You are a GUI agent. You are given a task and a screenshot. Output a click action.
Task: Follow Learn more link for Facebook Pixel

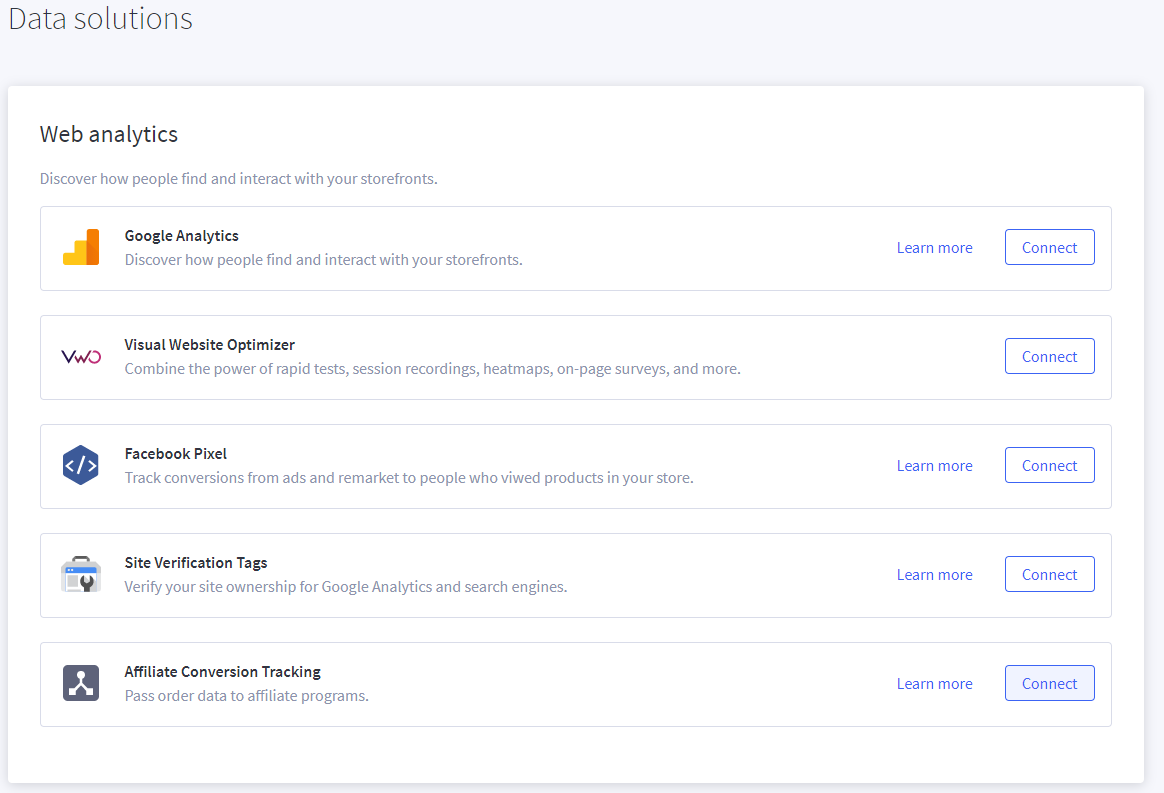(934, 466)
